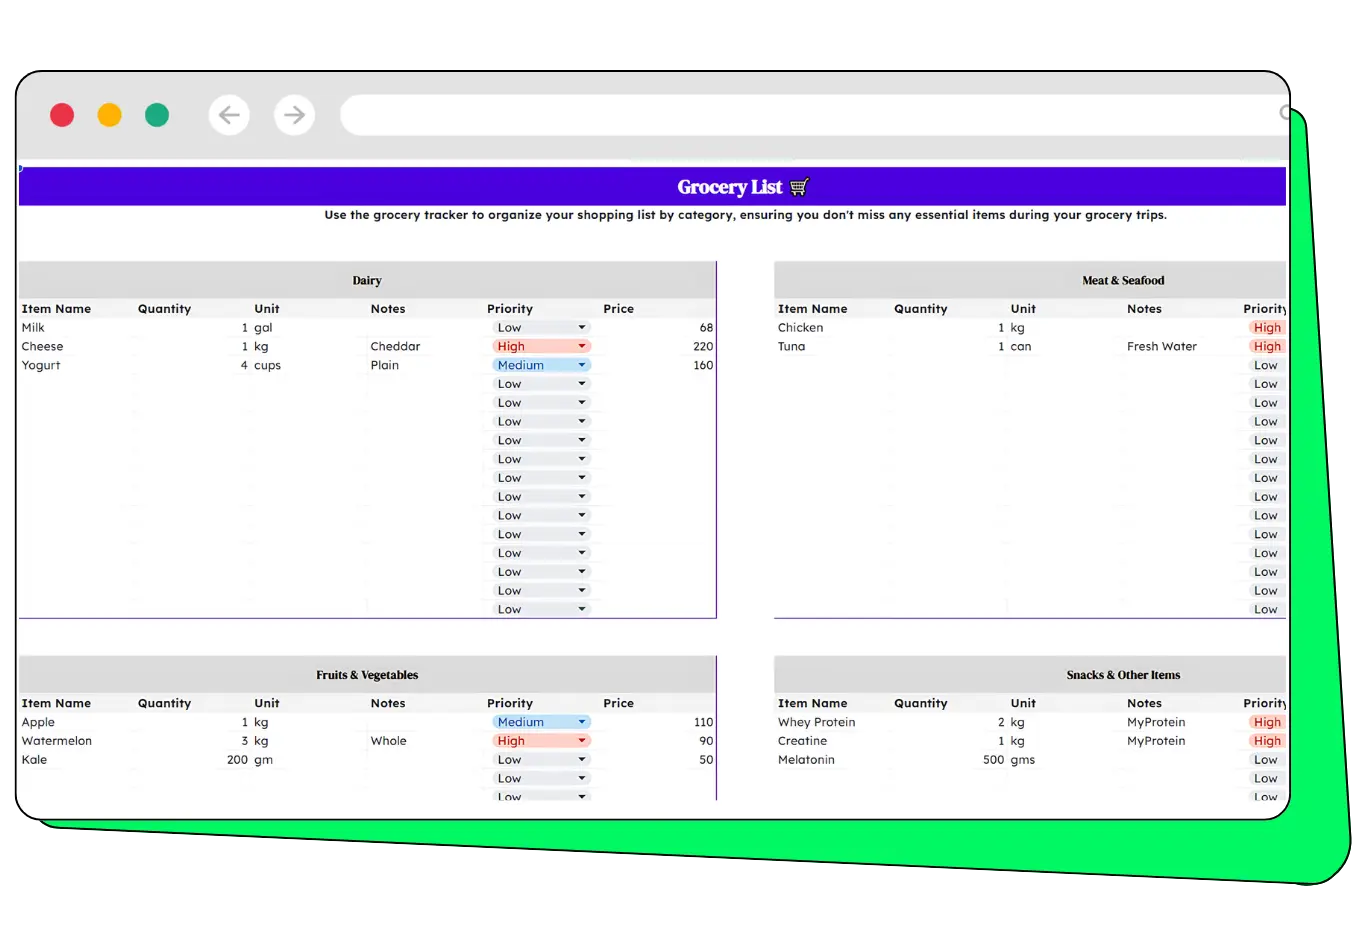The height and width of the screenshot is (950, 1366).
Task: Open Apple Medium priority dropdown
Action: coord(581,722)
